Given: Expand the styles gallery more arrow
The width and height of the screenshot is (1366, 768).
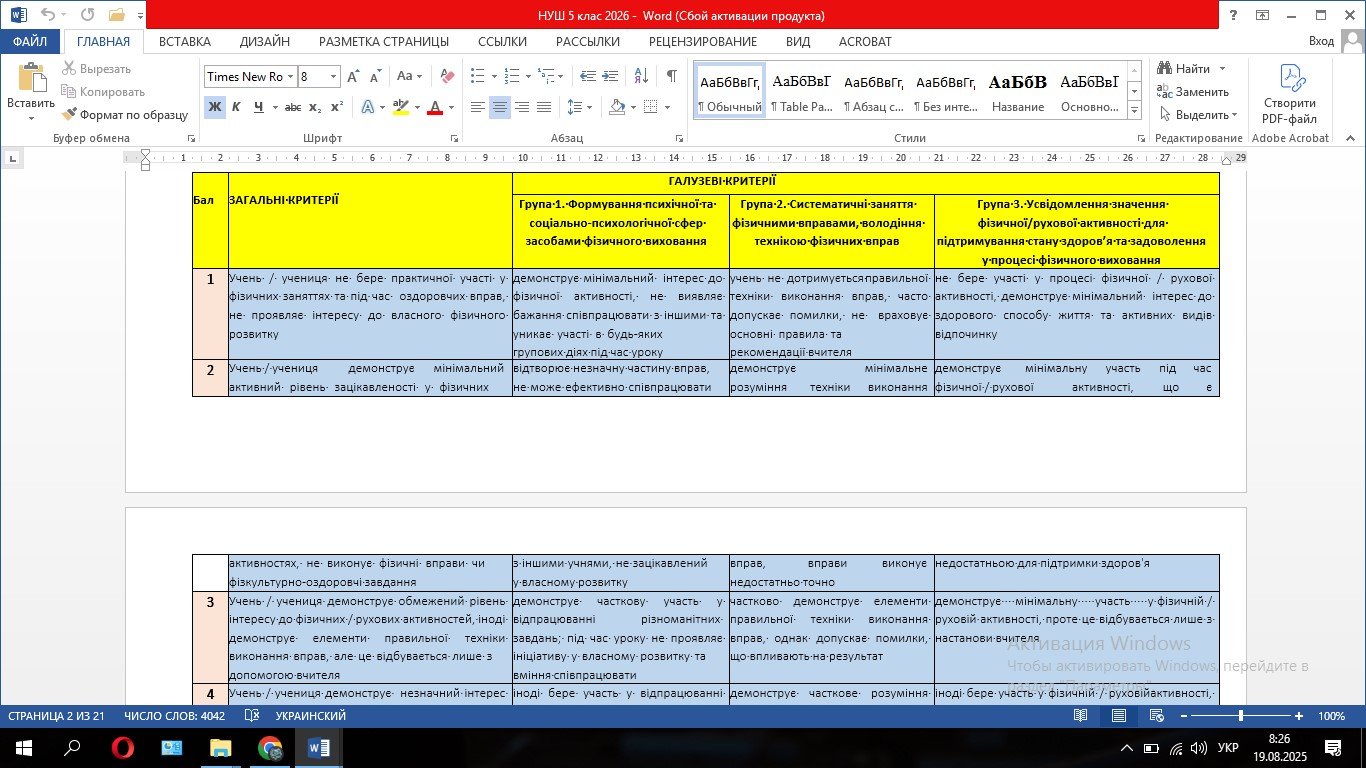Looking at the screenshot, I should coord(1134,108).
